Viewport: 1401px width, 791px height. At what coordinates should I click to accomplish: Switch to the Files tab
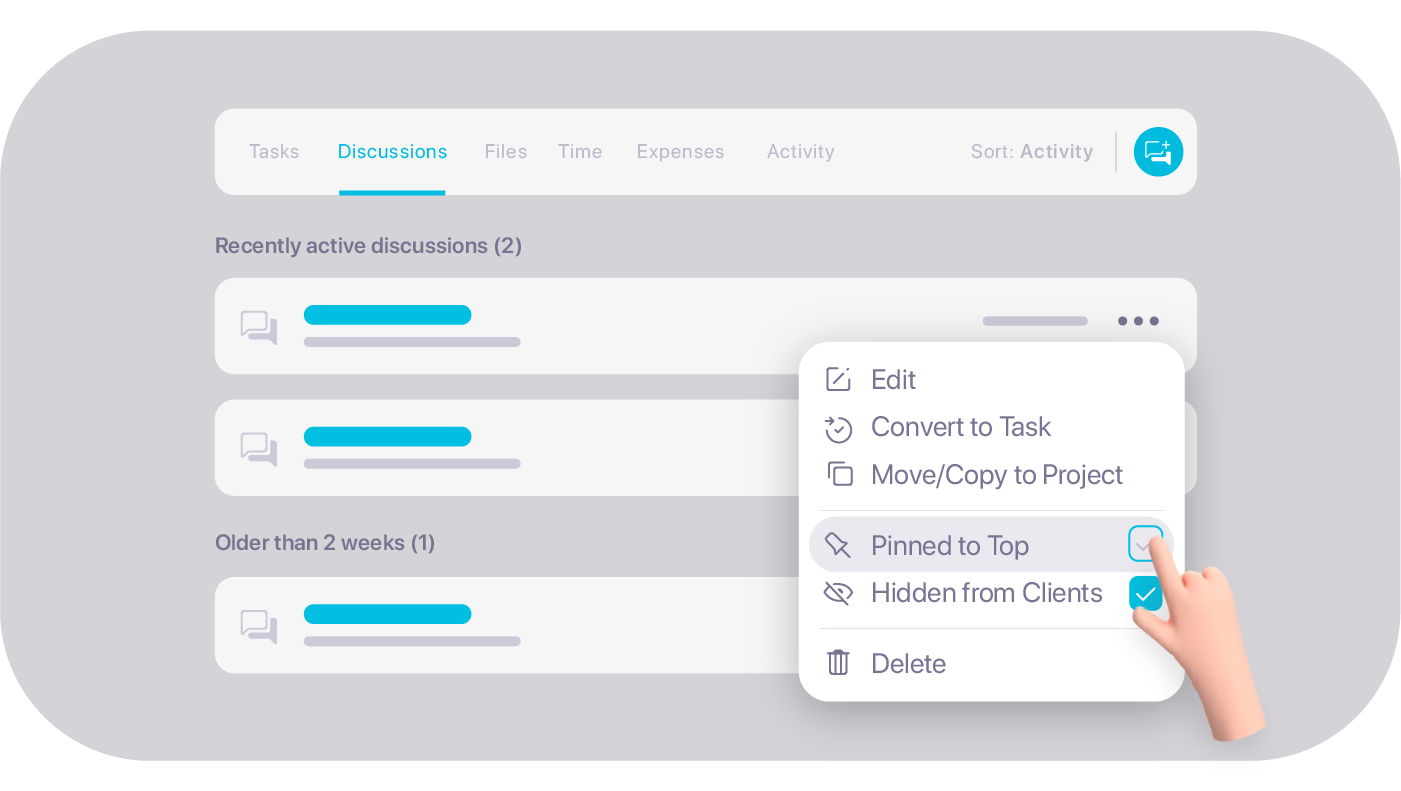coord(506,152)
